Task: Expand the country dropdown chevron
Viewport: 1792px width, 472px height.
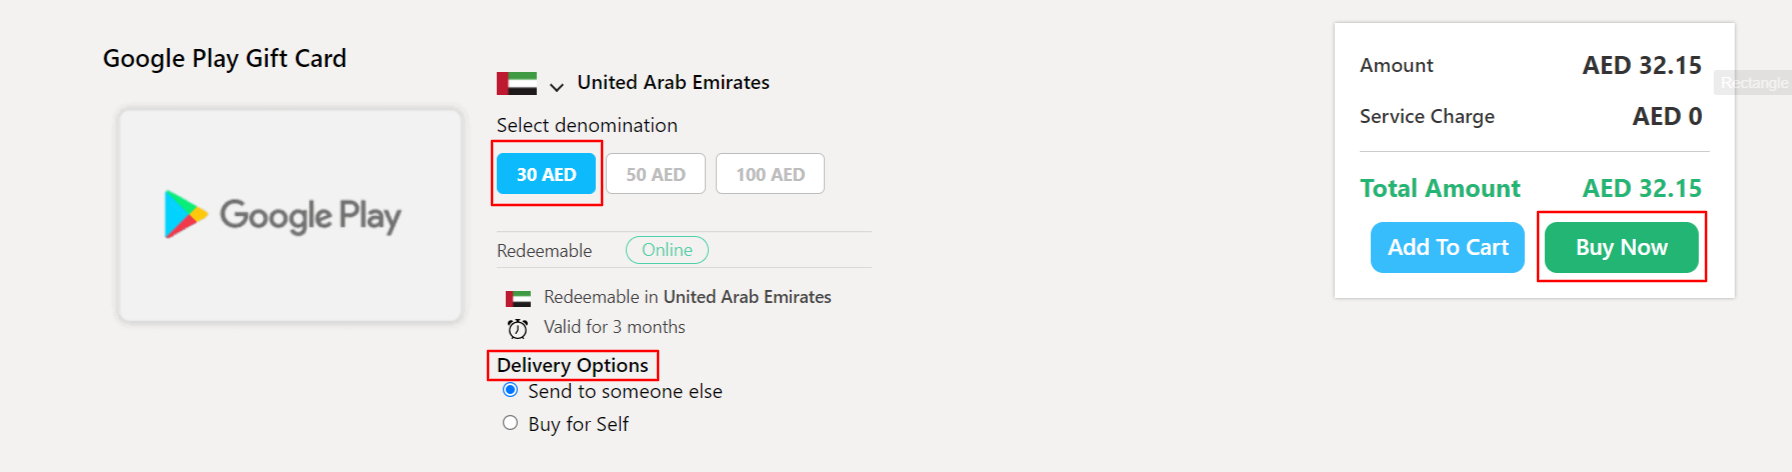Action: [557, 87]
